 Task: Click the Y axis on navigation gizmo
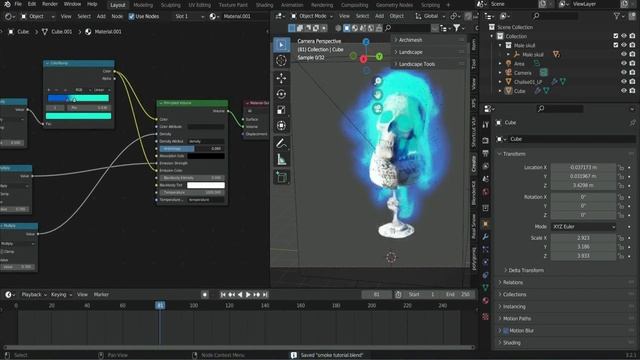(379, 56)
